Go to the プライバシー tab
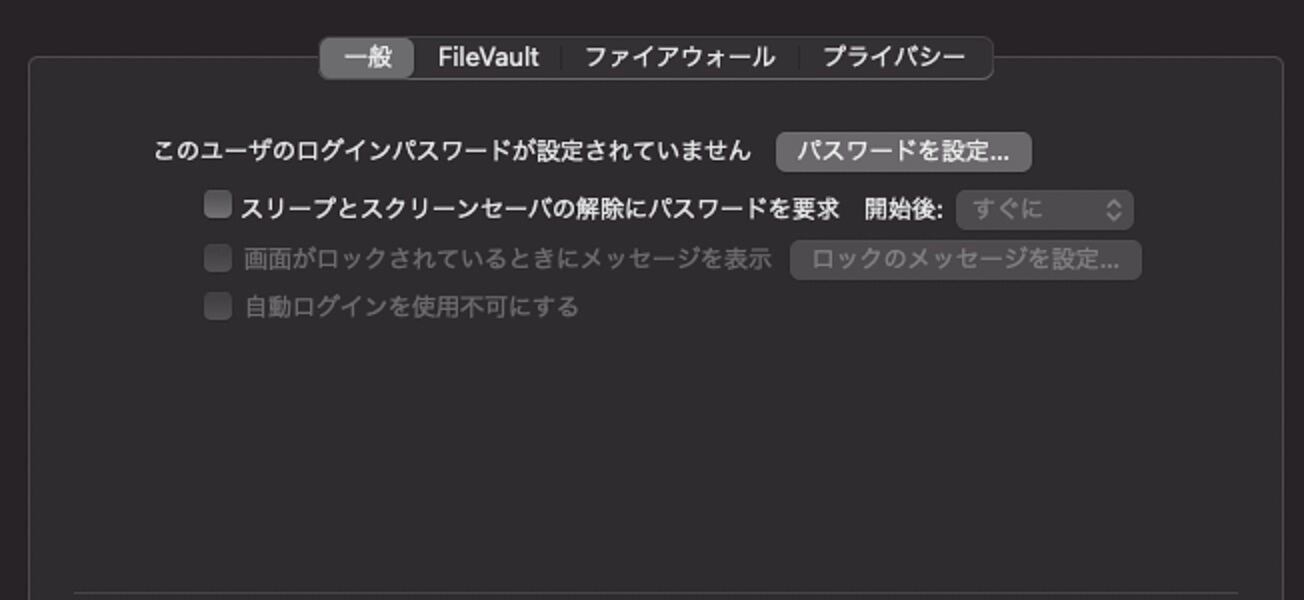1304x600 pixels. [895, 57]
